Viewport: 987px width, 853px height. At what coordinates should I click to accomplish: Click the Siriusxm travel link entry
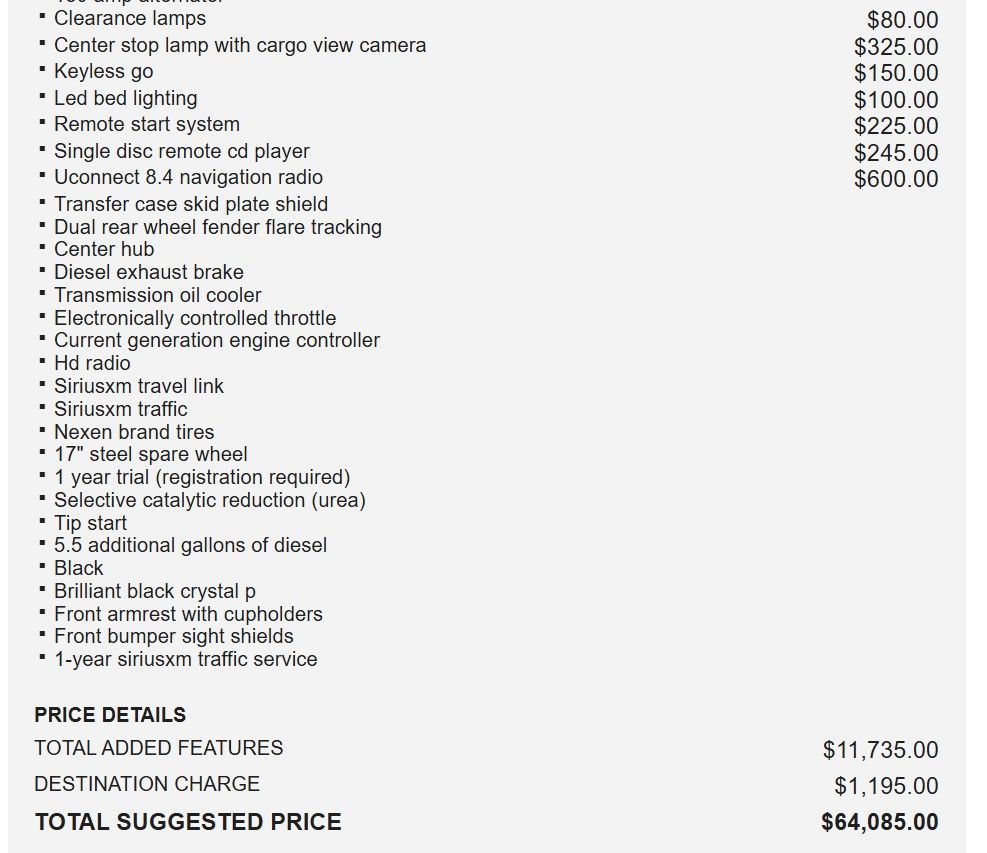tap(138, 386)
